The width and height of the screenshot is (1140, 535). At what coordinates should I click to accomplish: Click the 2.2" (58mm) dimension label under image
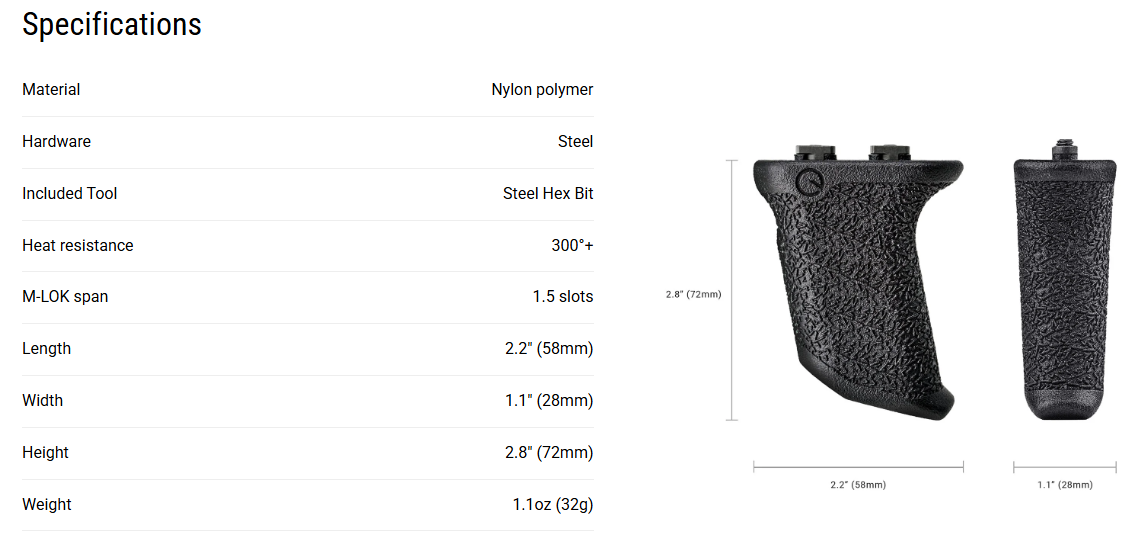click(x=858, y=485)
